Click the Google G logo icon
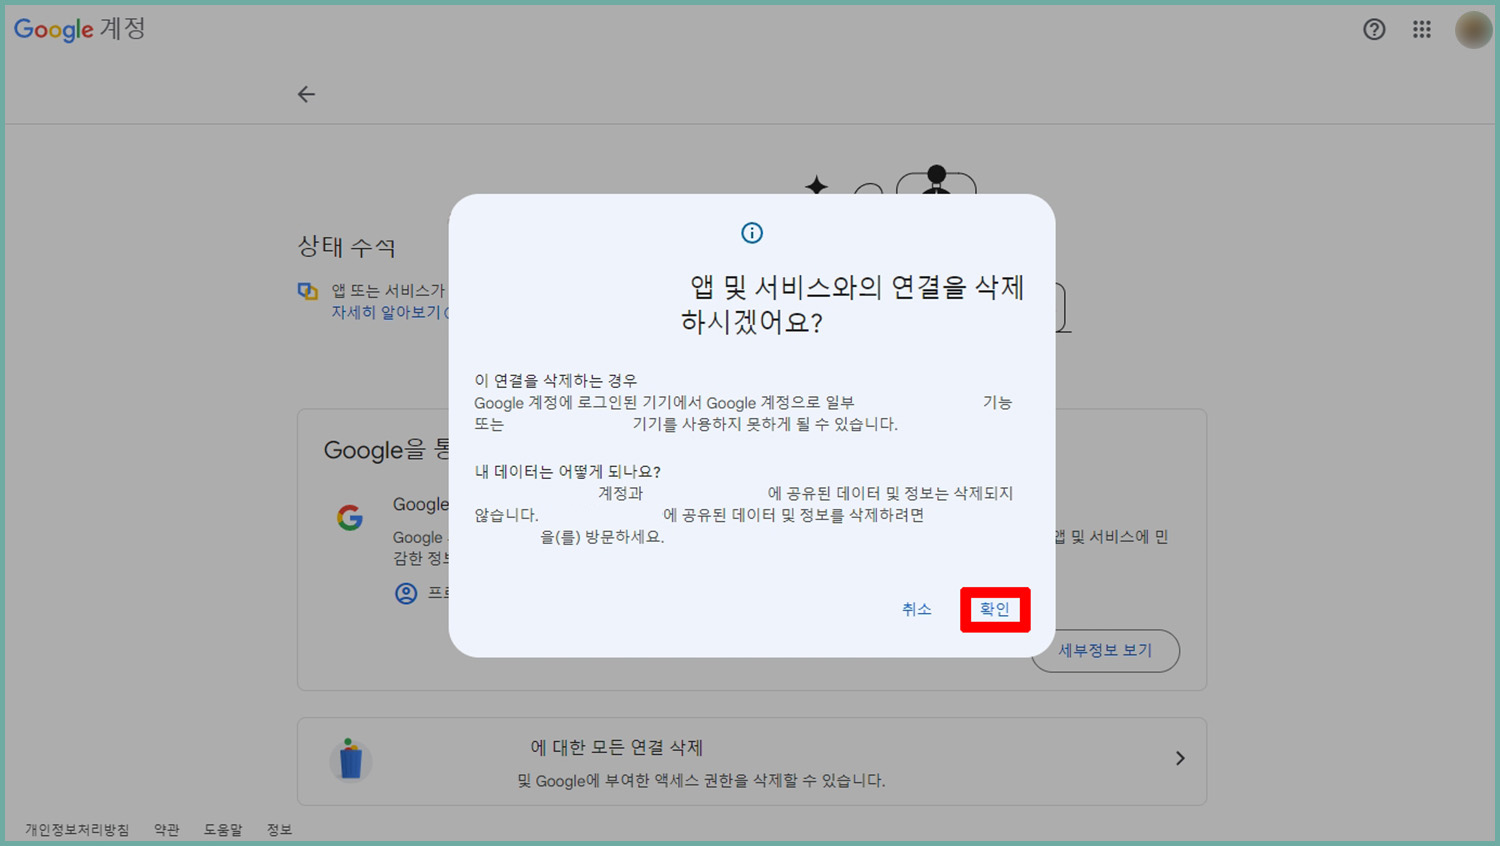This screenshot has height=846, width=1500. coord(350,517)
